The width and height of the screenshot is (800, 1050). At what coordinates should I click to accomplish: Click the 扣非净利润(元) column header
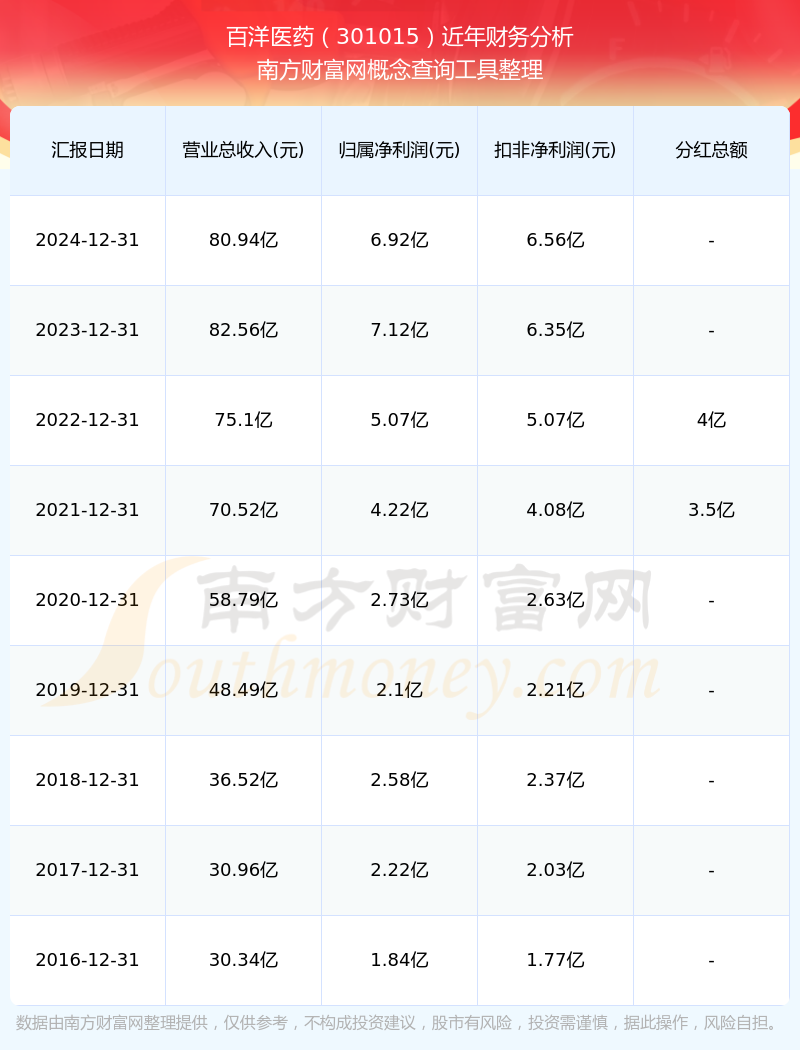pyautogui.click(x=556, y=150)
